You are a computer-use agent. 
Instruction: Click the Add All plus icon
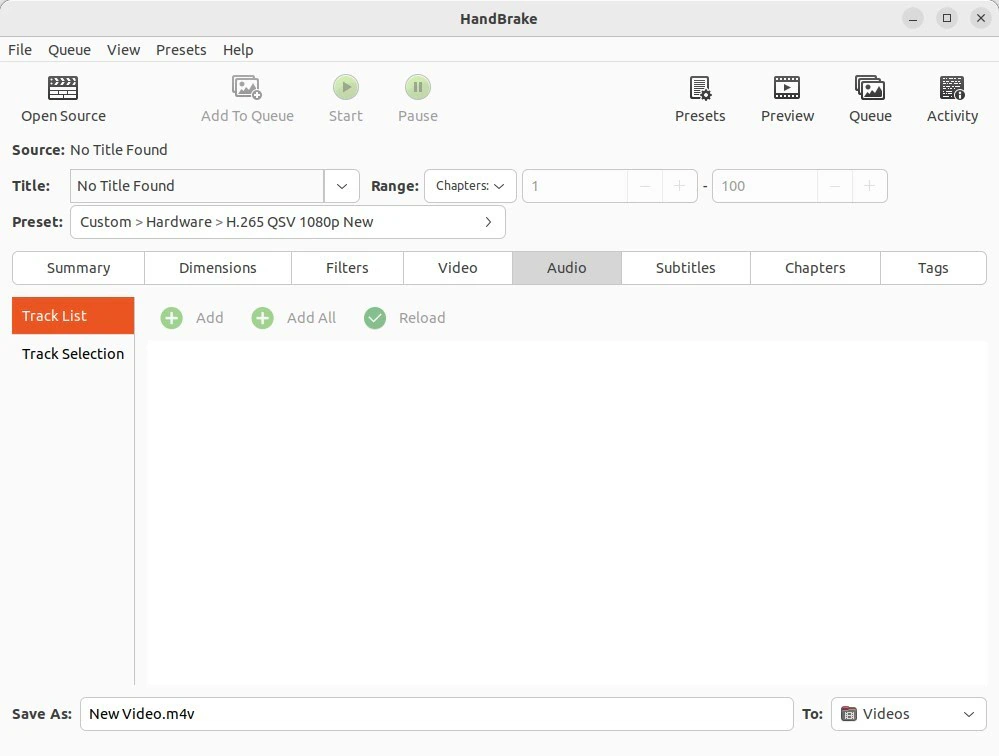262,318
